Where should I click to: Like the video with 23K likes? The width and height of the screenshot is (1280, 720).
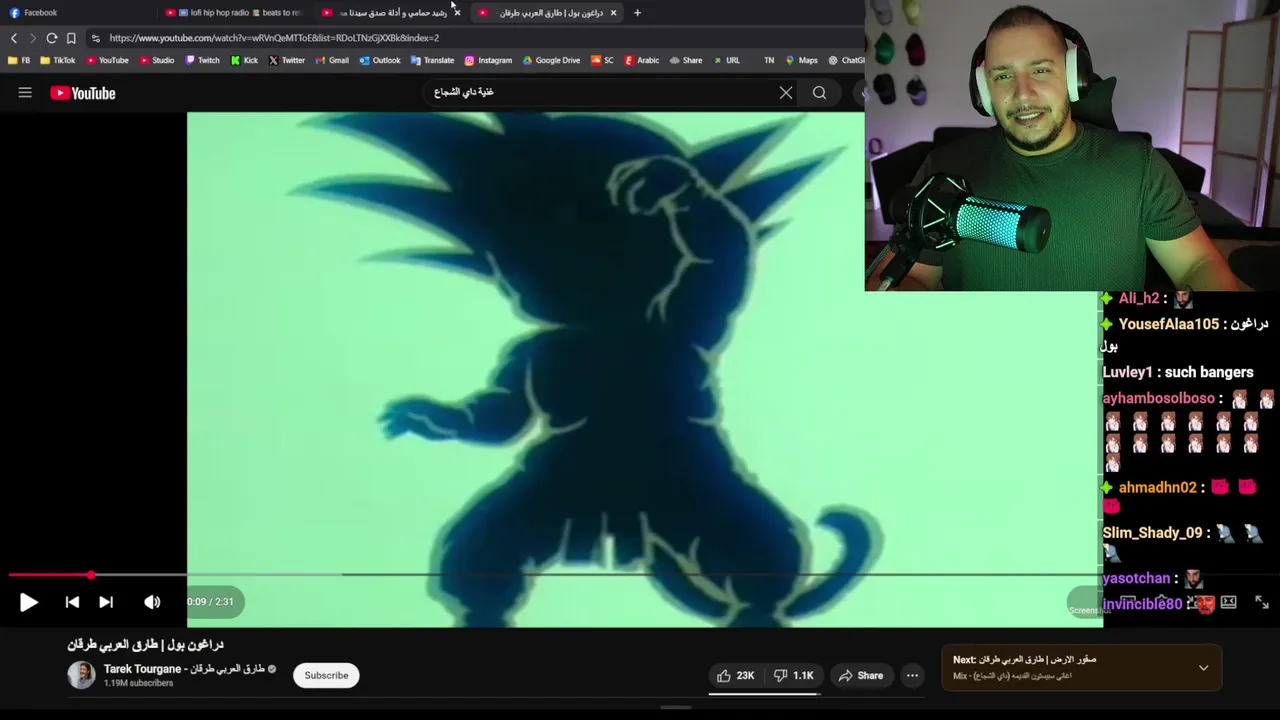[x=736, y=675]
